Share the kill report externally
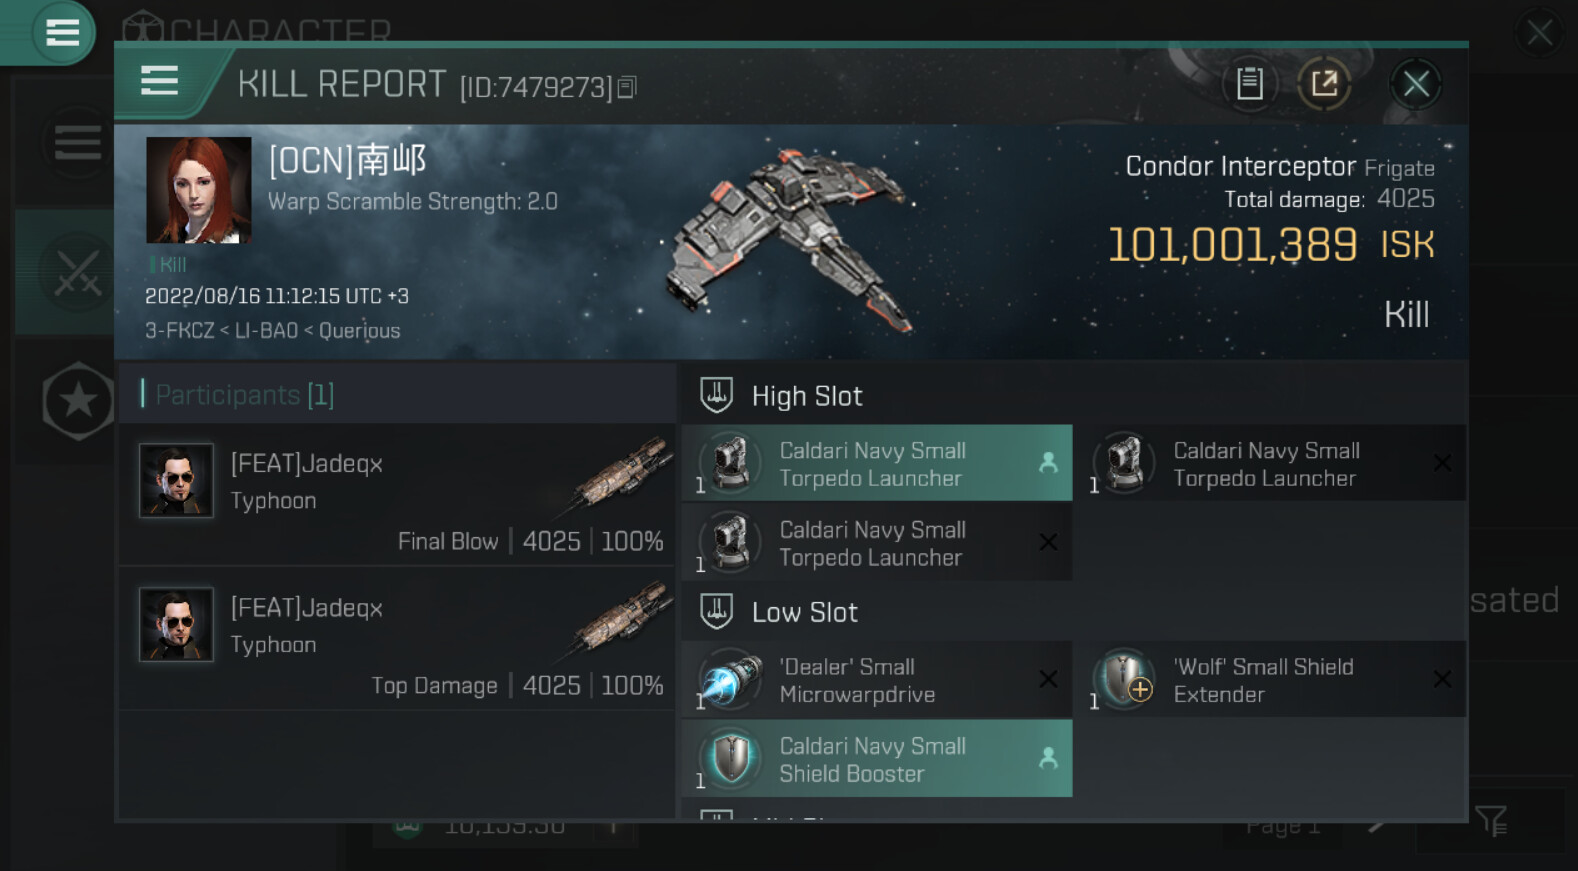 [x=1324, y=84]
